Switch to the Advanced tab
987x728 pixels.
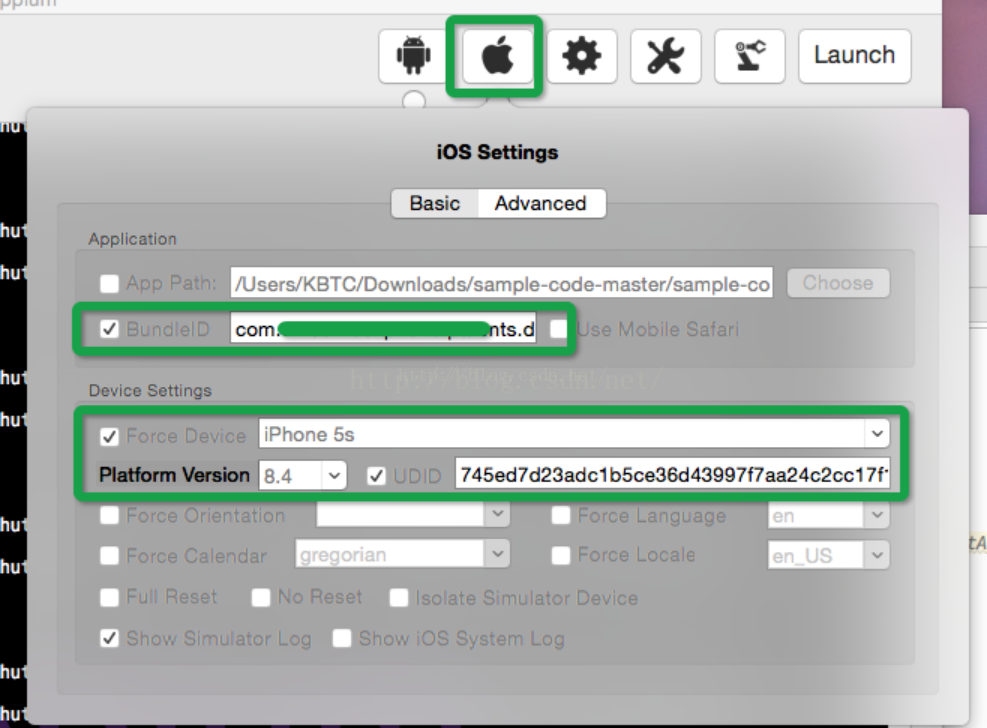click(541, 203)
